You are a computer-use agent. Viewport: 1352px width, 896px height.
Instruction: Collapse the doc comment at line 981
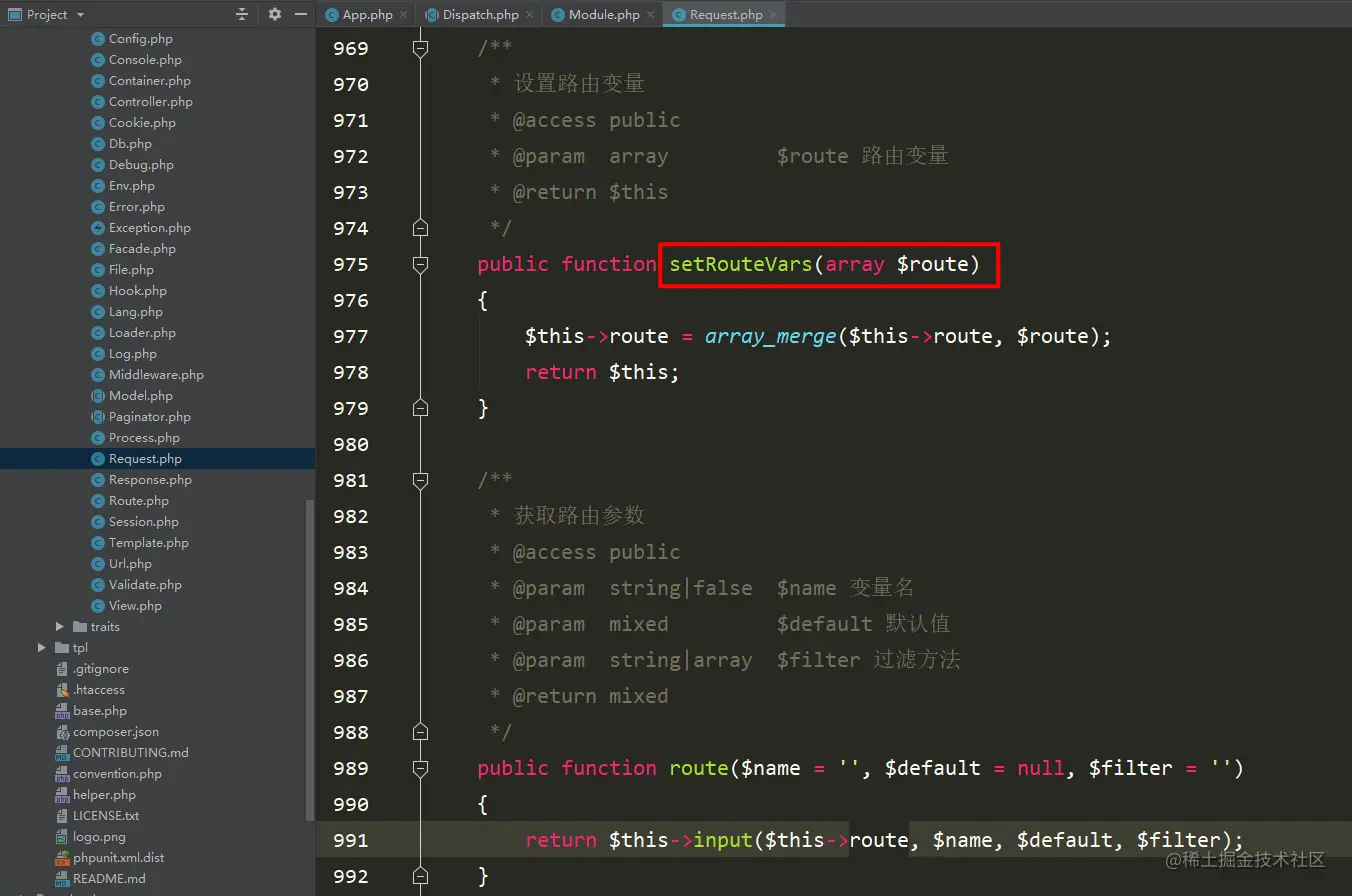pyautogui.click(x=420, y=480)
